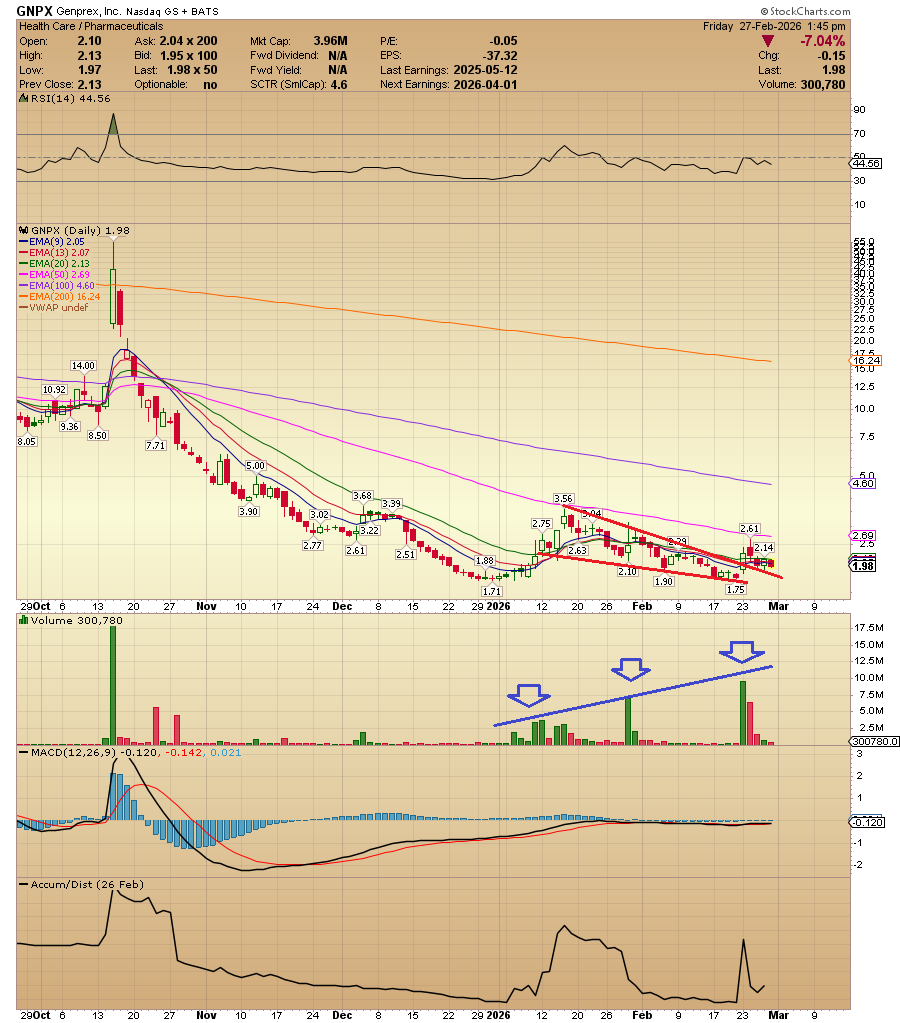Click the 44.56 RSI axis tag

point(867,164)
